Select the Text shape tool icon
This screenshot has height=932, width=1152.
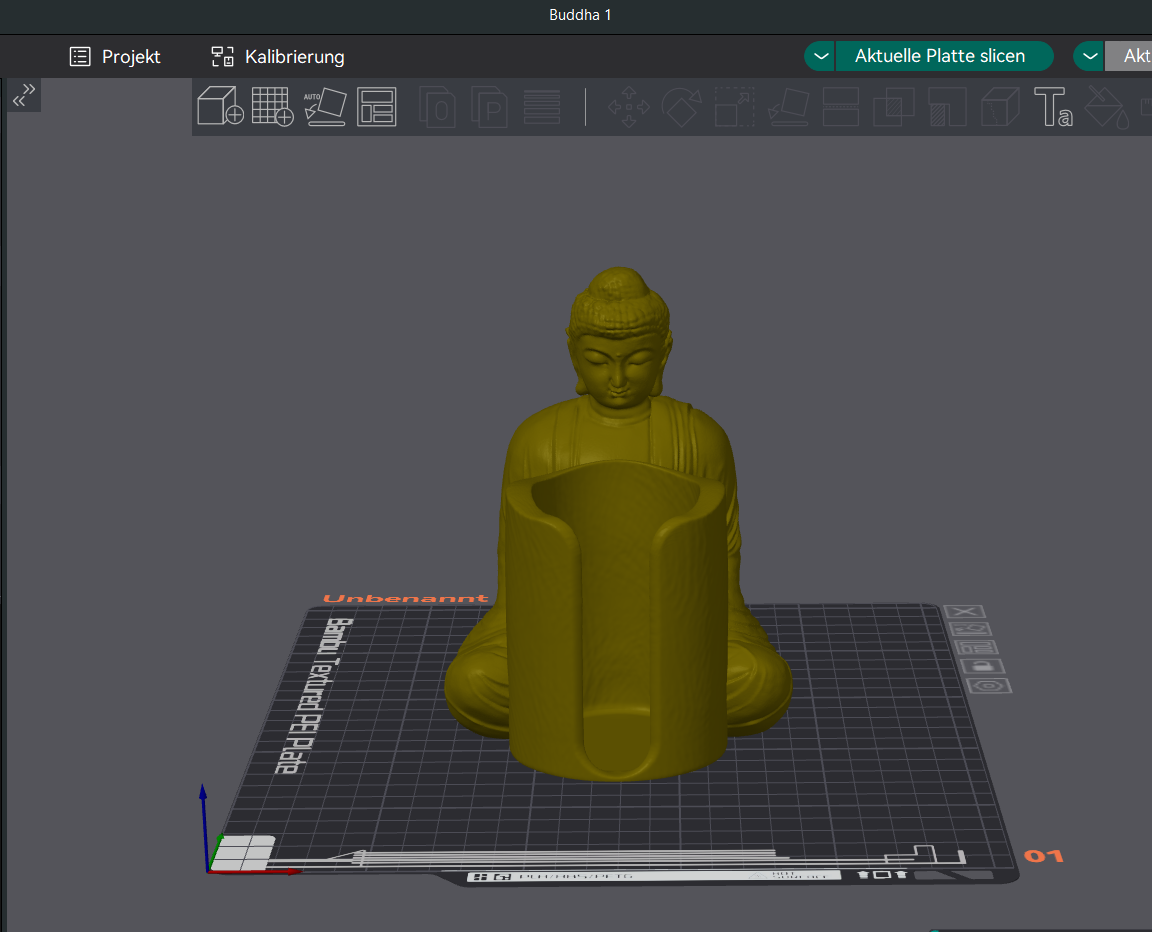pos(1053,106)
